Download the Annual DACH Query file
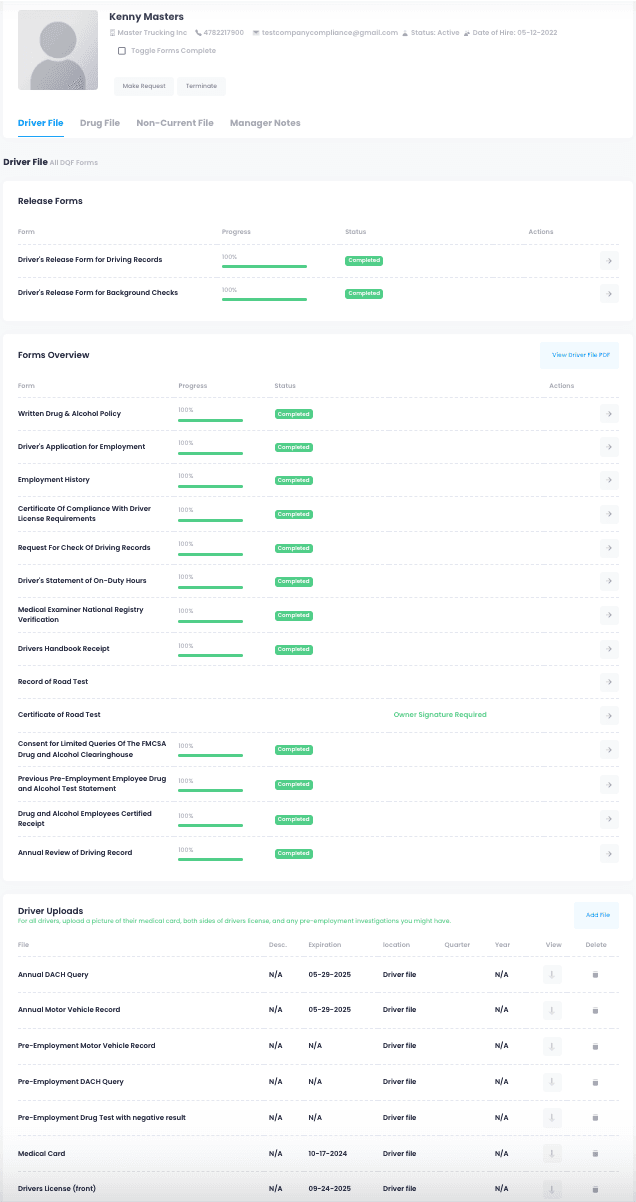The image size is (636, 1202). coord(552,974)
